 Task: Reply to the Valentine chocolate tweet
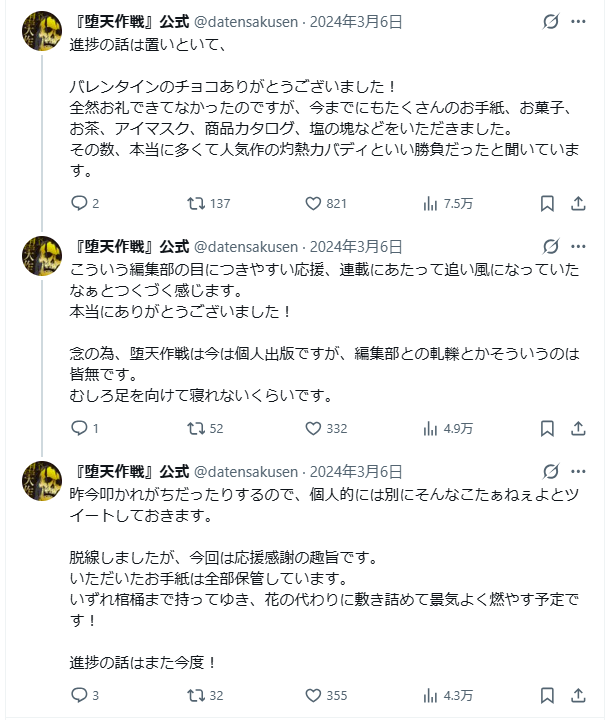80,203
